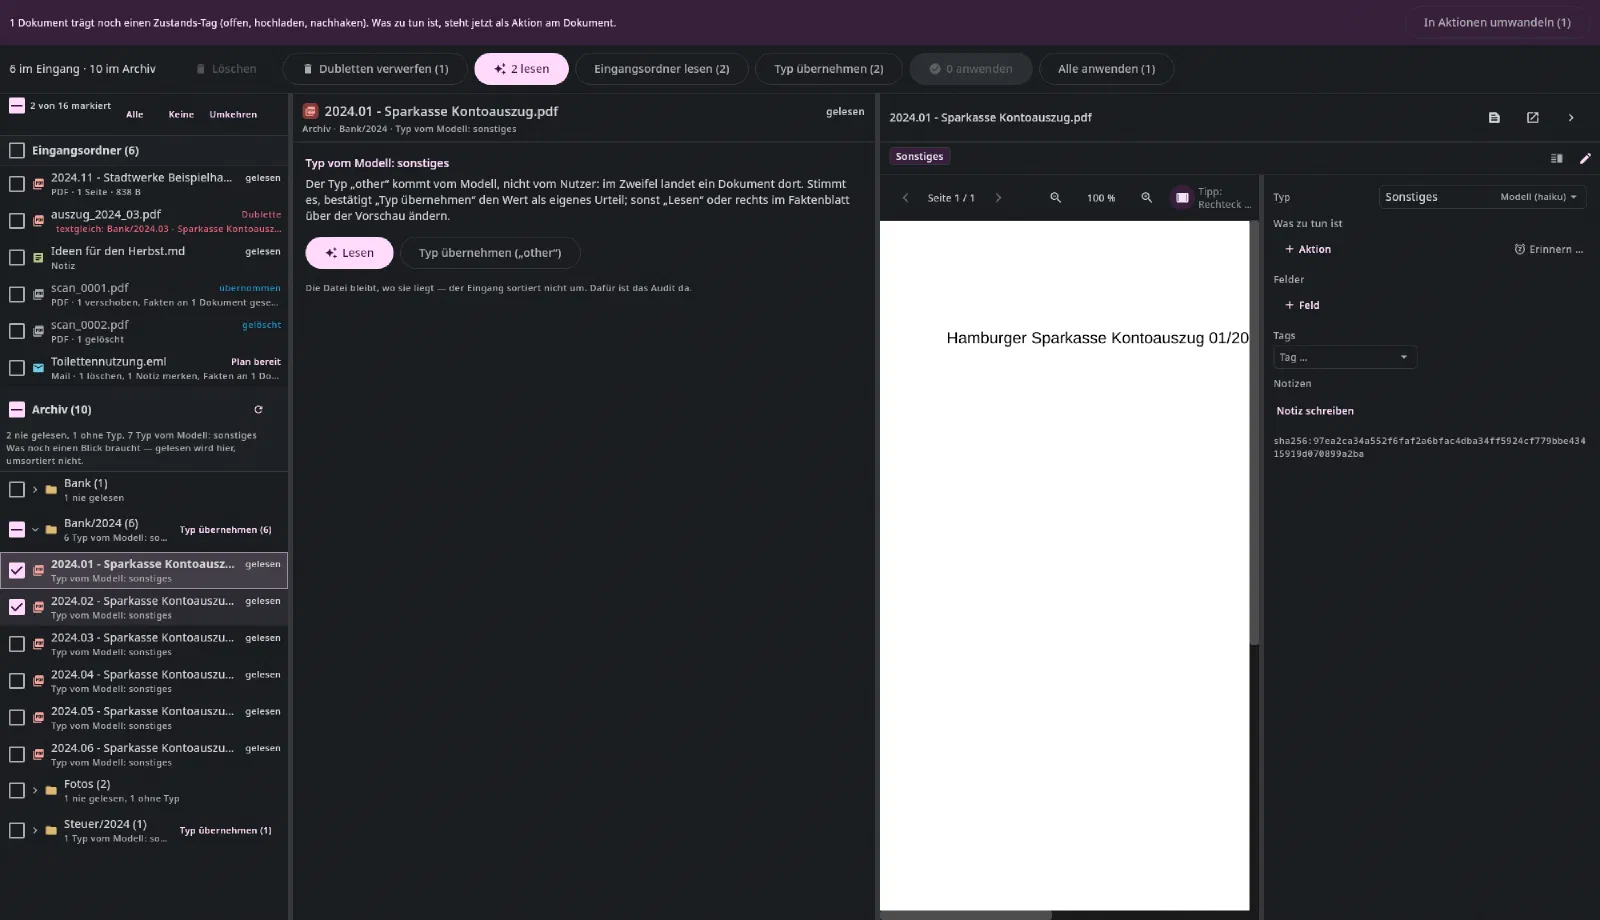Go to next PDF page arrow
This screenshot has height=920, width=1600.
pyautogui.click(x=998, y=197)
